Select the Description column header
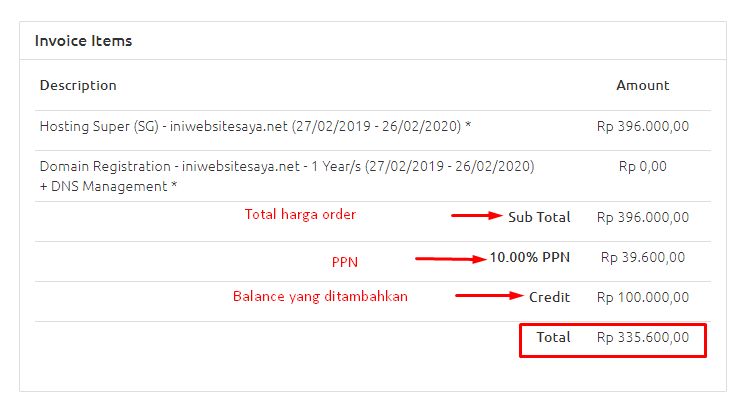 78,85
